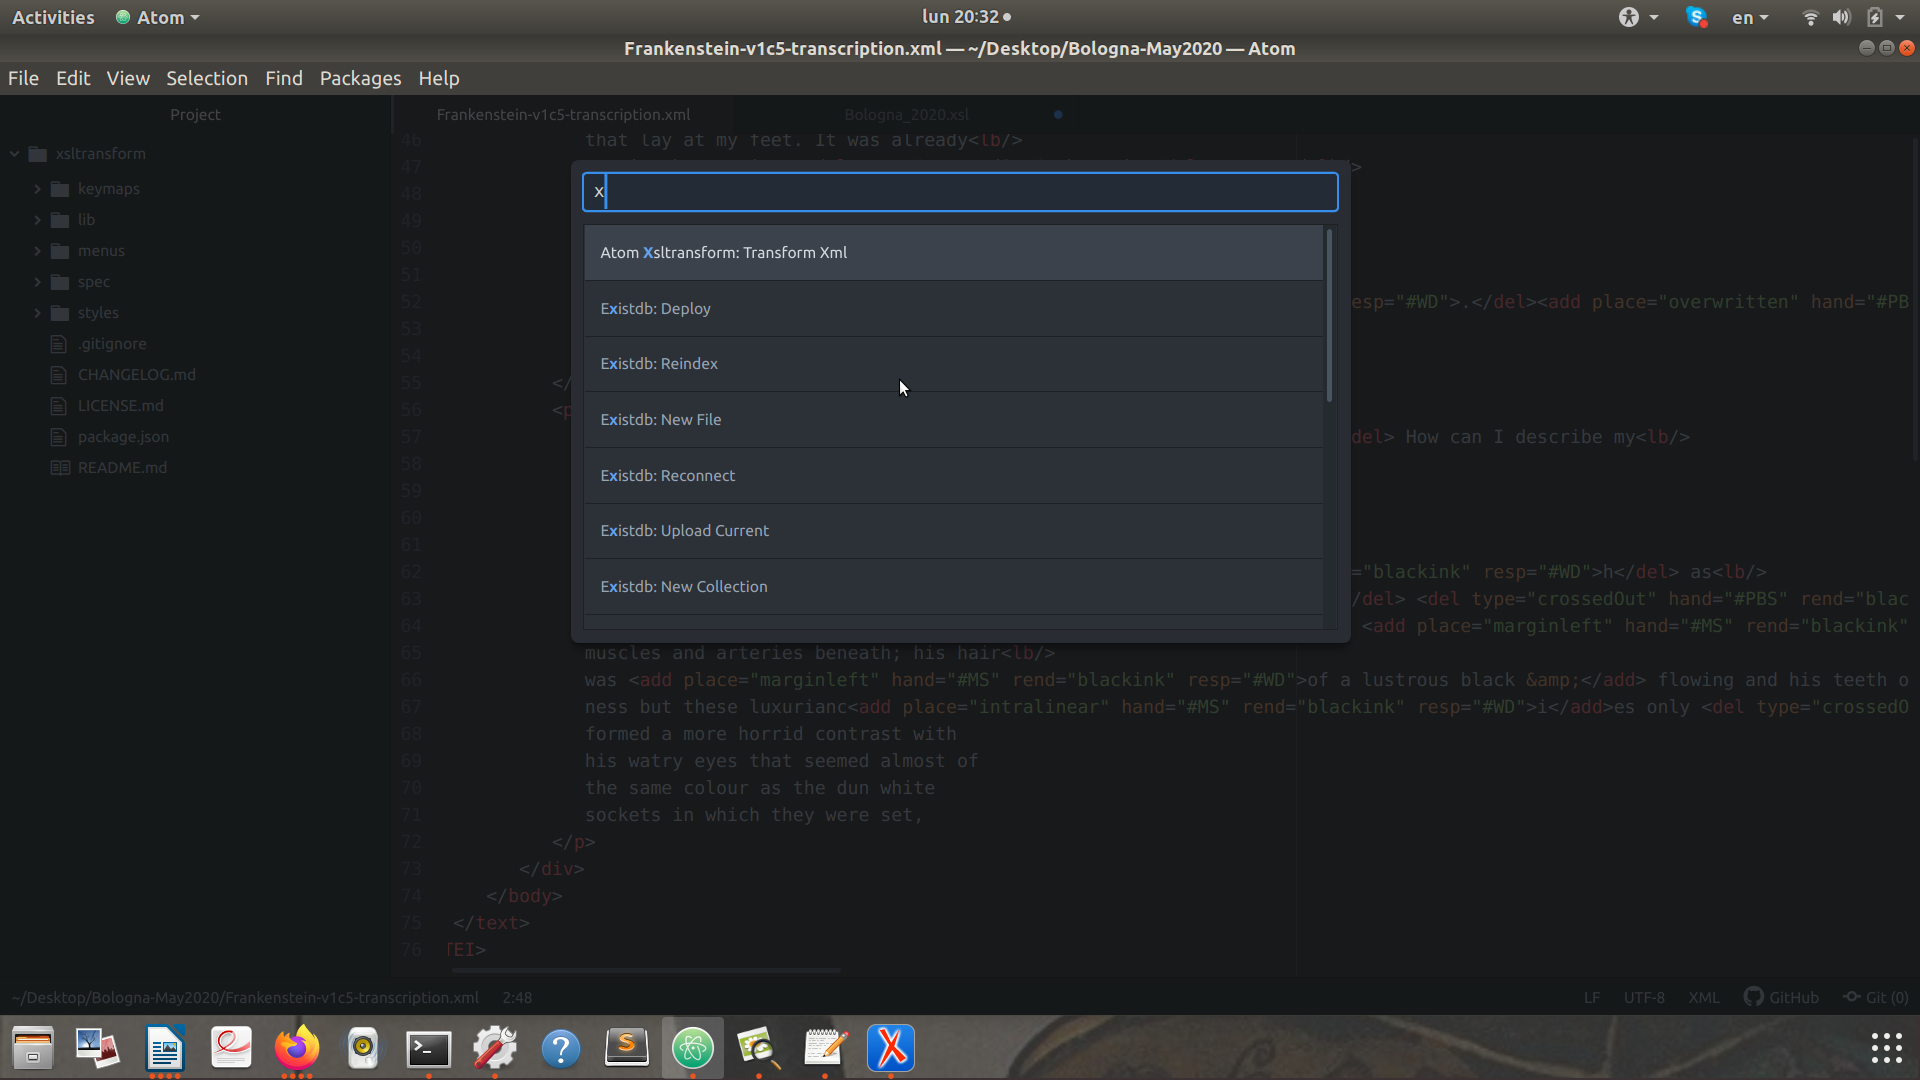Open the Activities overview
The height and width of the screenshot is (1080, 1920).
[x=53, y=17]
